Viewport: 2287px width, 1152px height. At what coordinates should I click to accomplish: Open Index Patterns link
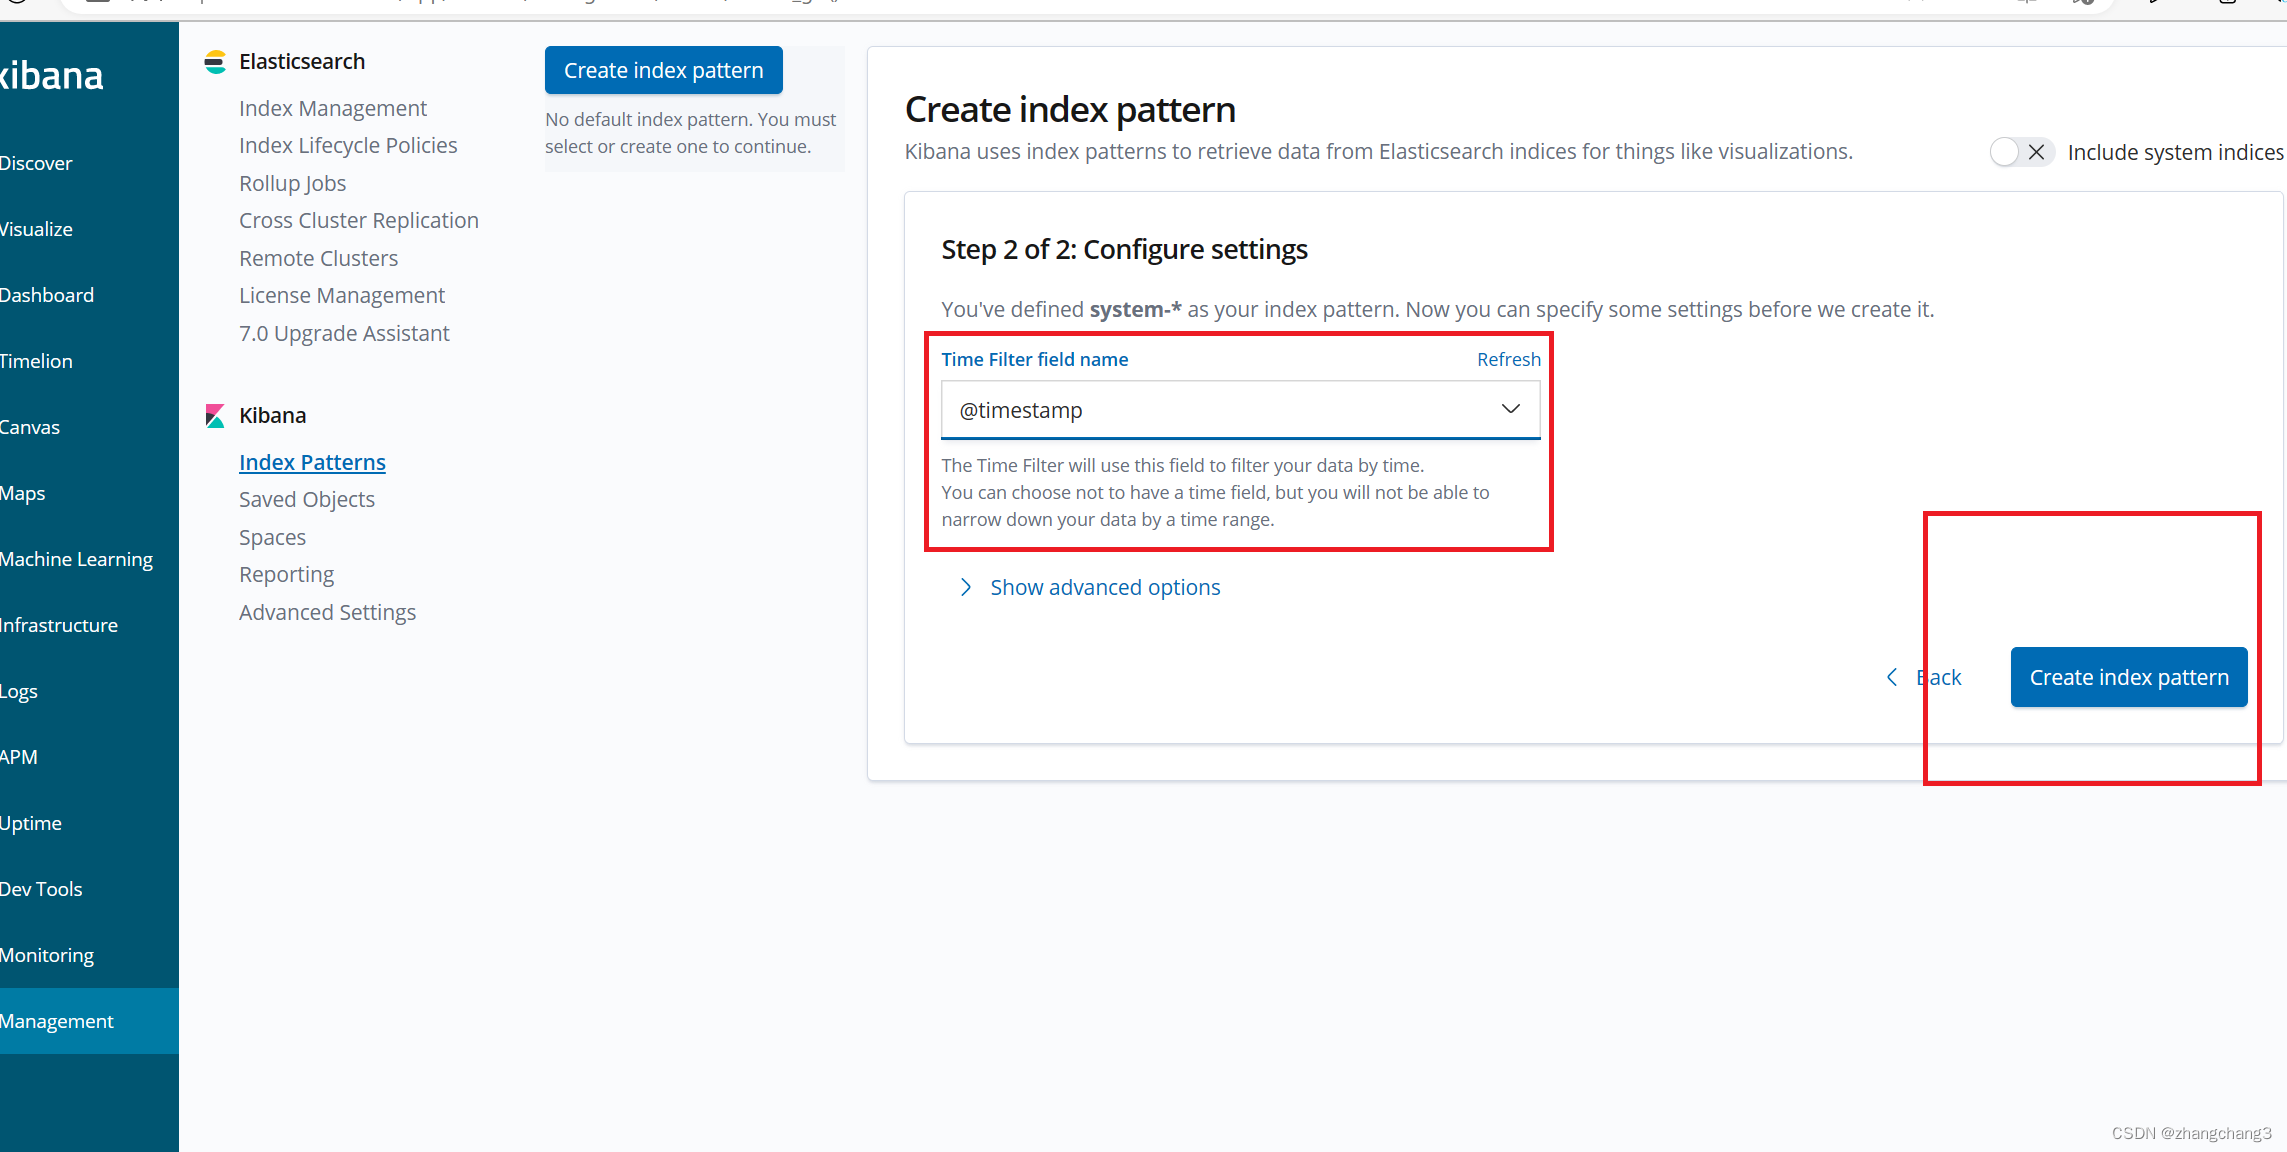[313, 463]
